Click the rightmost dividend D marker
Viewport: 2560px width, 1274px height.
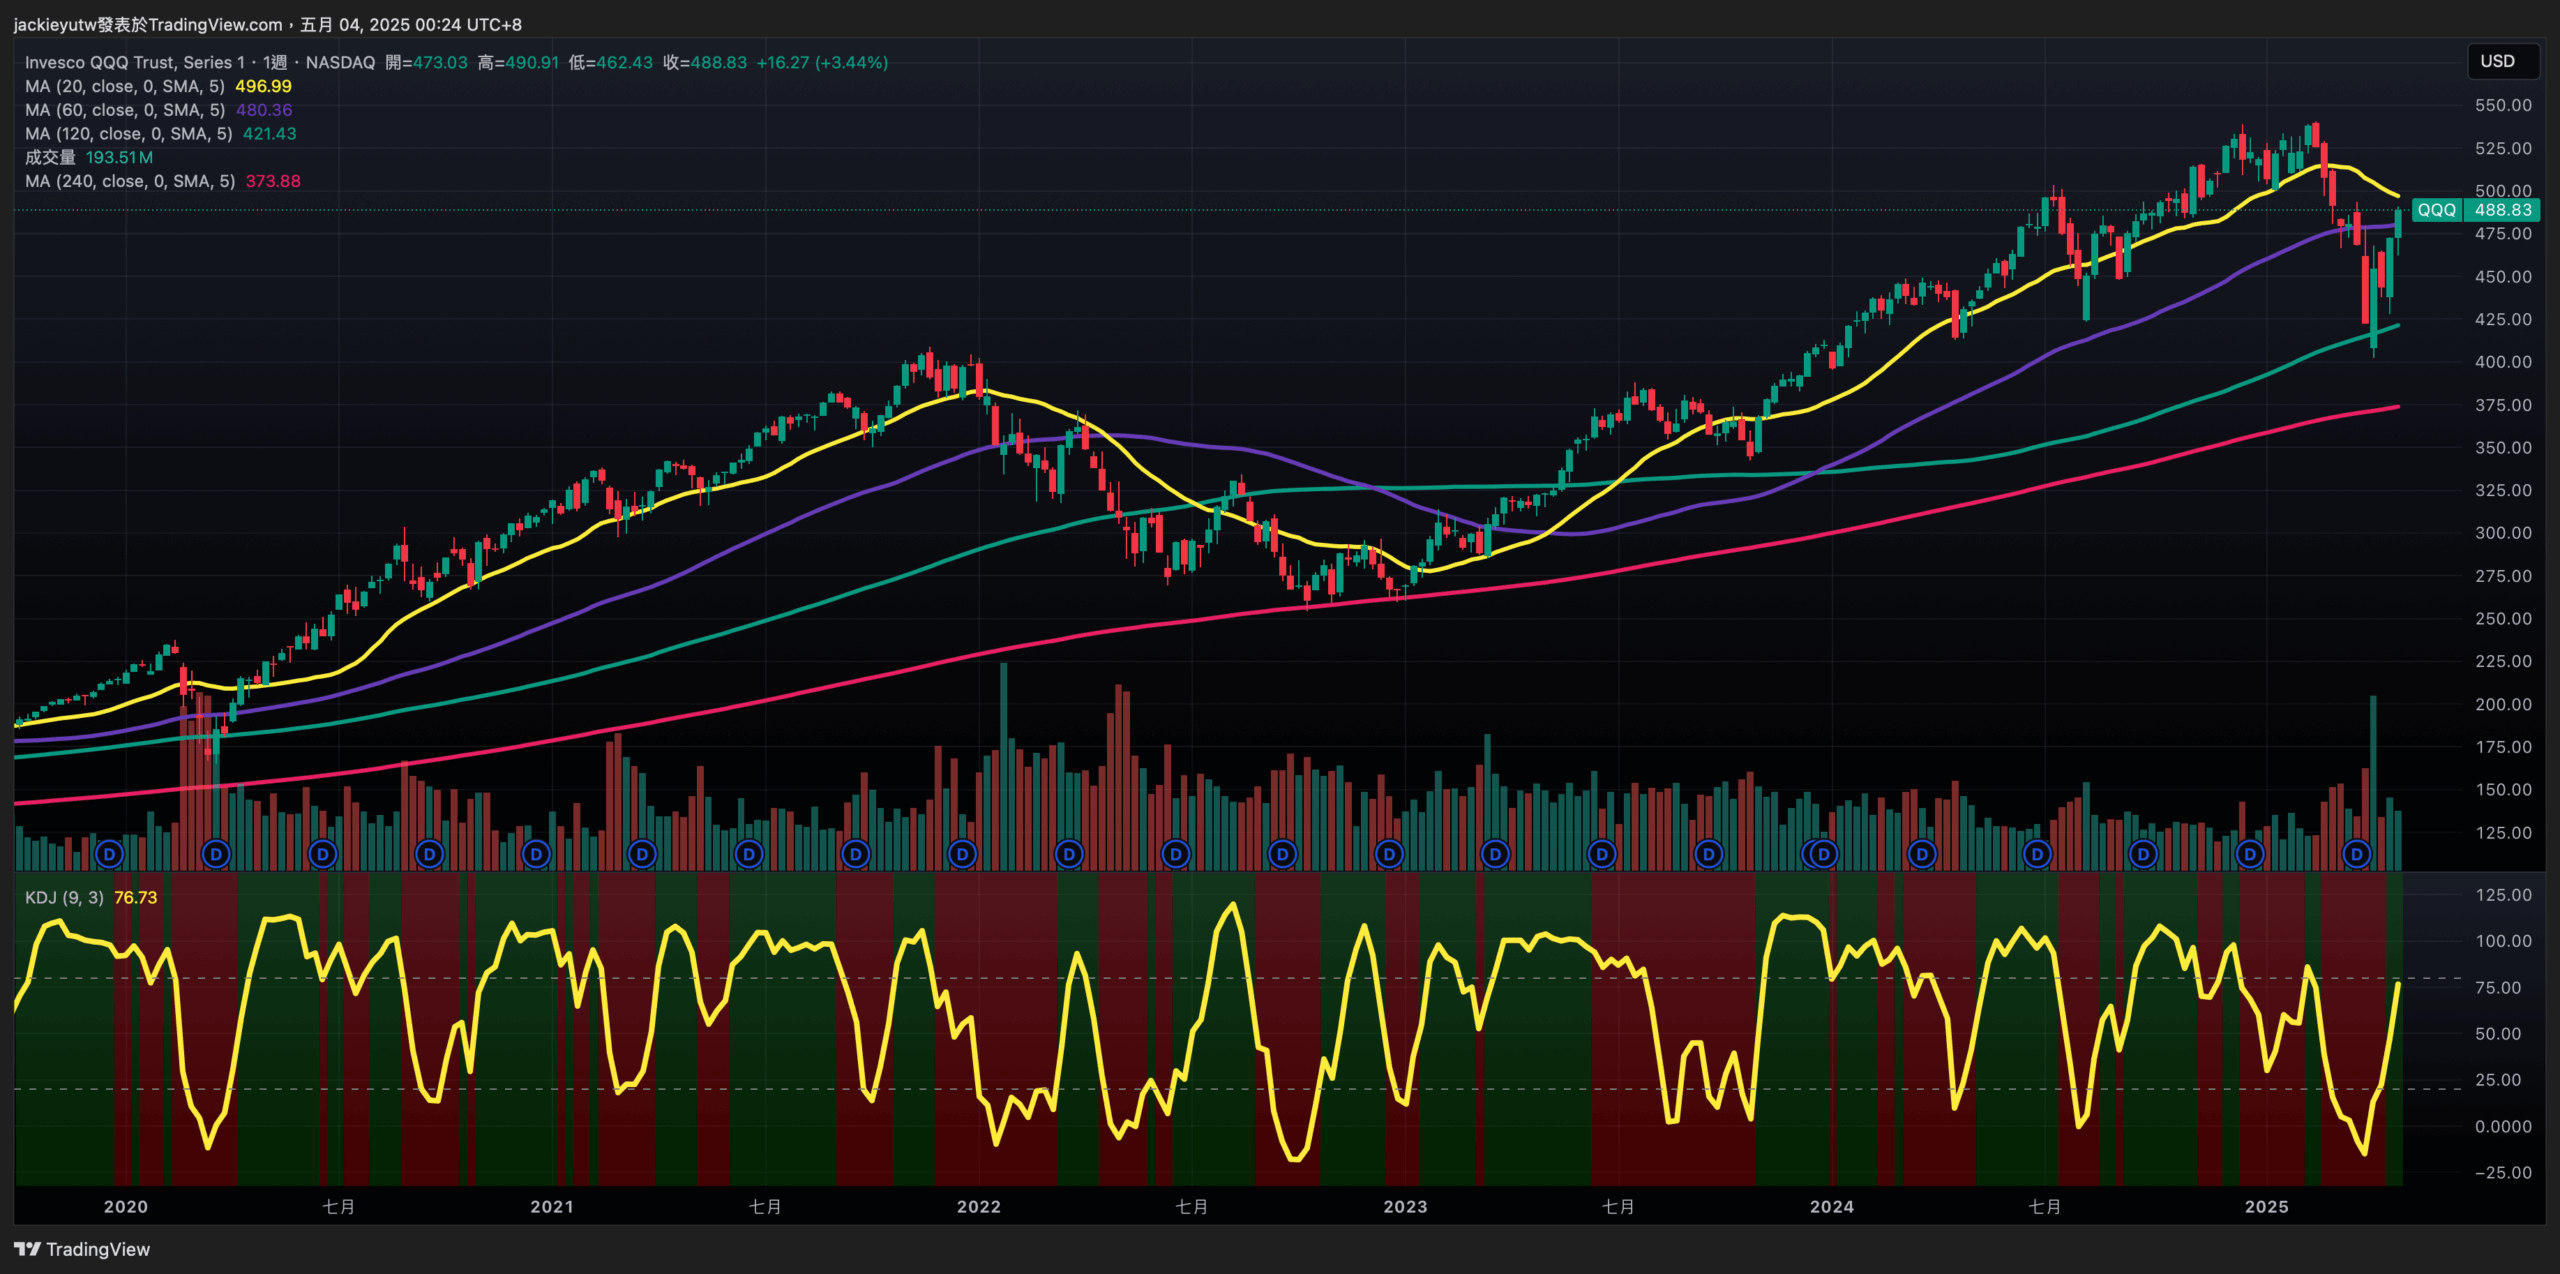2356,854
